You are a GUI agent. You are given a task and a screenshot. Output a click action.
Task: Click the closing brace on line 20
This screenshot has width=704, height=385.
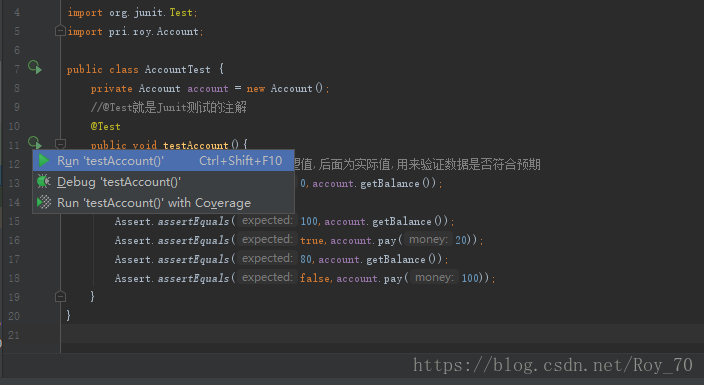(68, 315)
